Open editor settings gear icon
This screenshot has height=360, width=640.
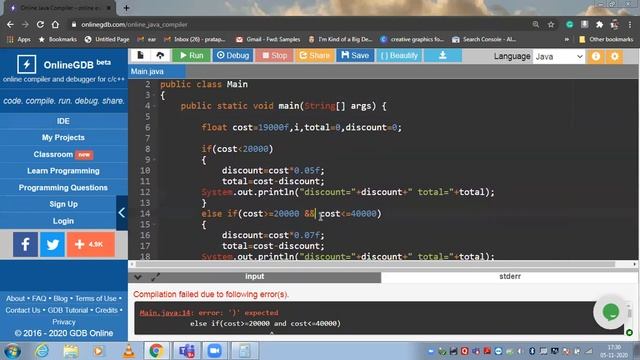(x=614, y=56)
